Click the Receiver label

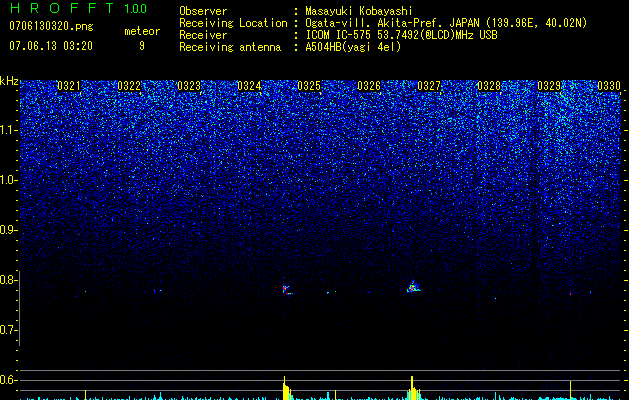click(203, 35)
